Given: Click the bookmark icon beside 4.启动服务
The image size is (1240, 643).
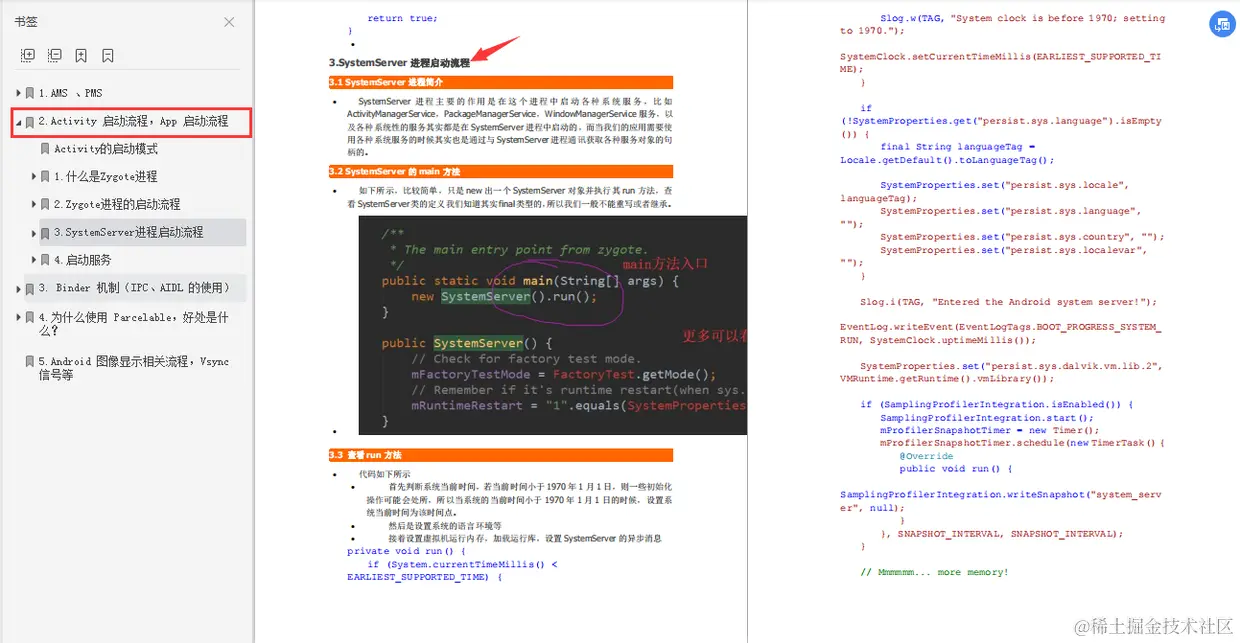Looking at the screenshot, I should click(45, 260).
